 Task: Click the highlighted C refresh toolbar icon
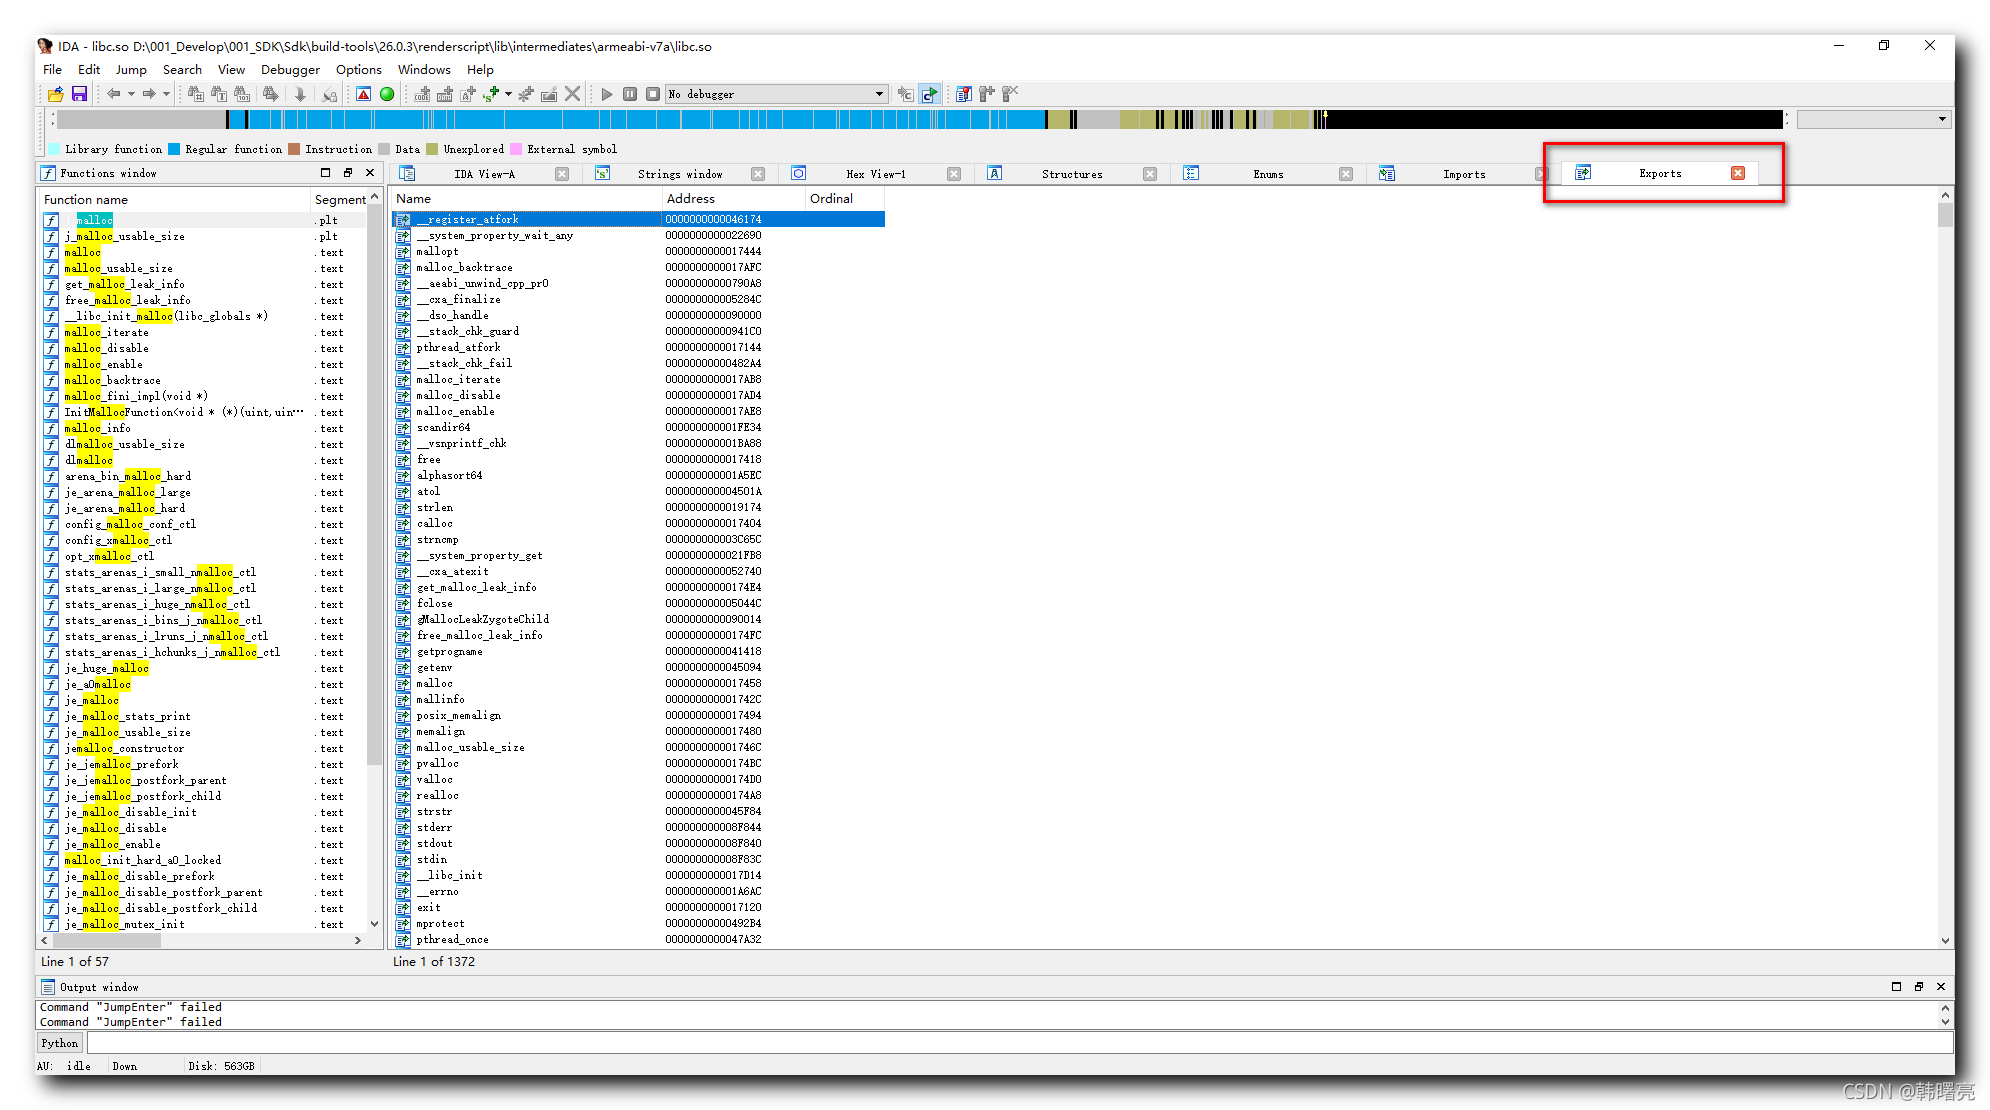929,94
